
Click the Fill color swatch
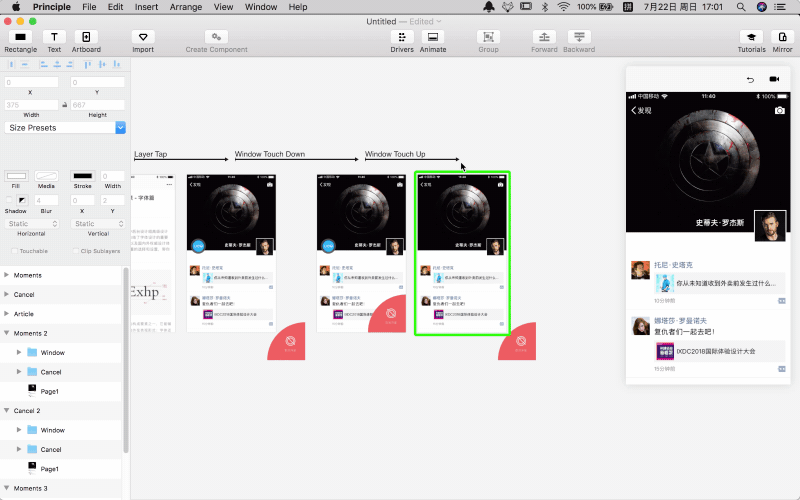click(16, 176)
